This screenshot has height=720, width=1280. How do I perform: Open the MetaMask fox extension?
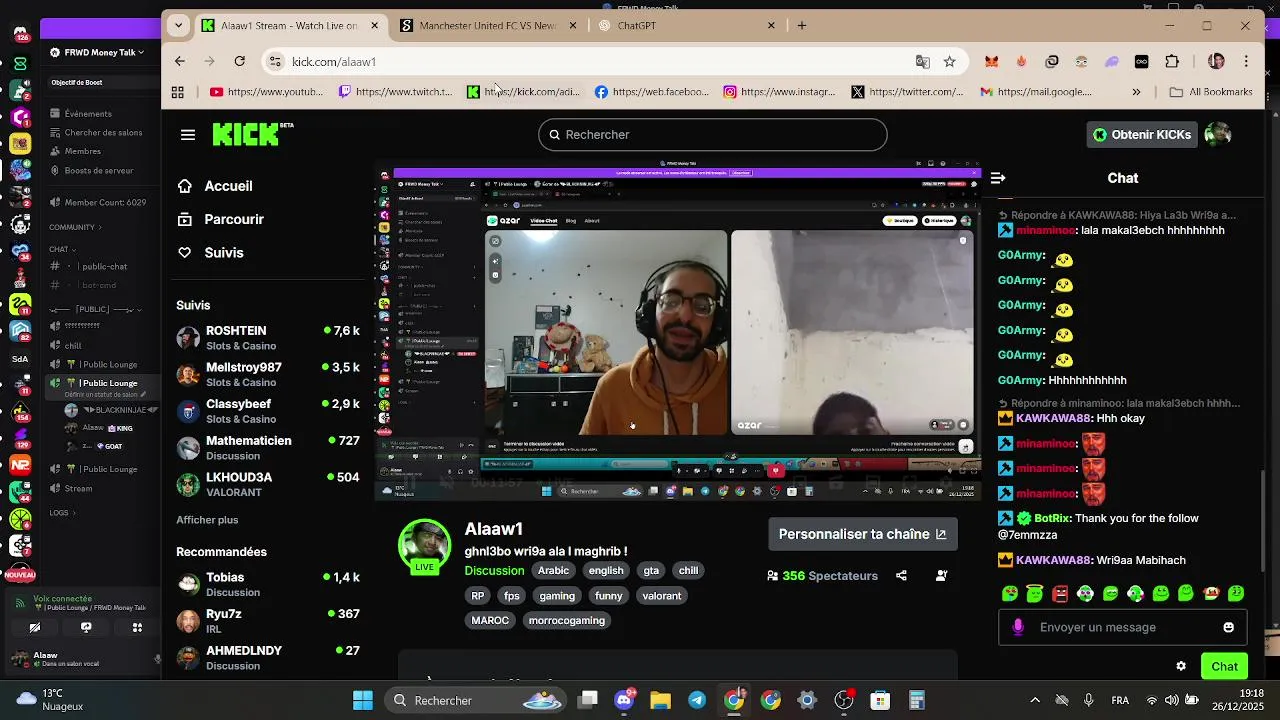point(991,61)
